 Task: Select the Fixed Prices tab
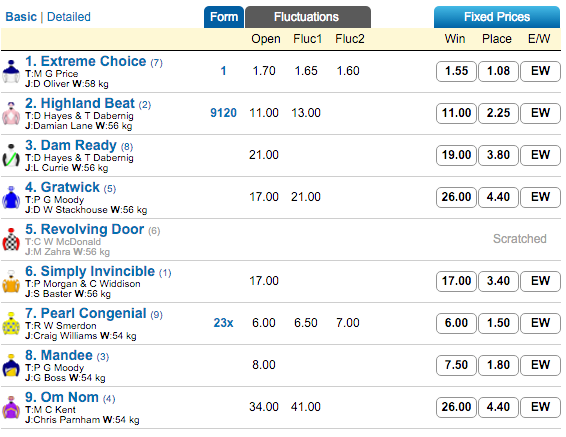coord(497,17)
